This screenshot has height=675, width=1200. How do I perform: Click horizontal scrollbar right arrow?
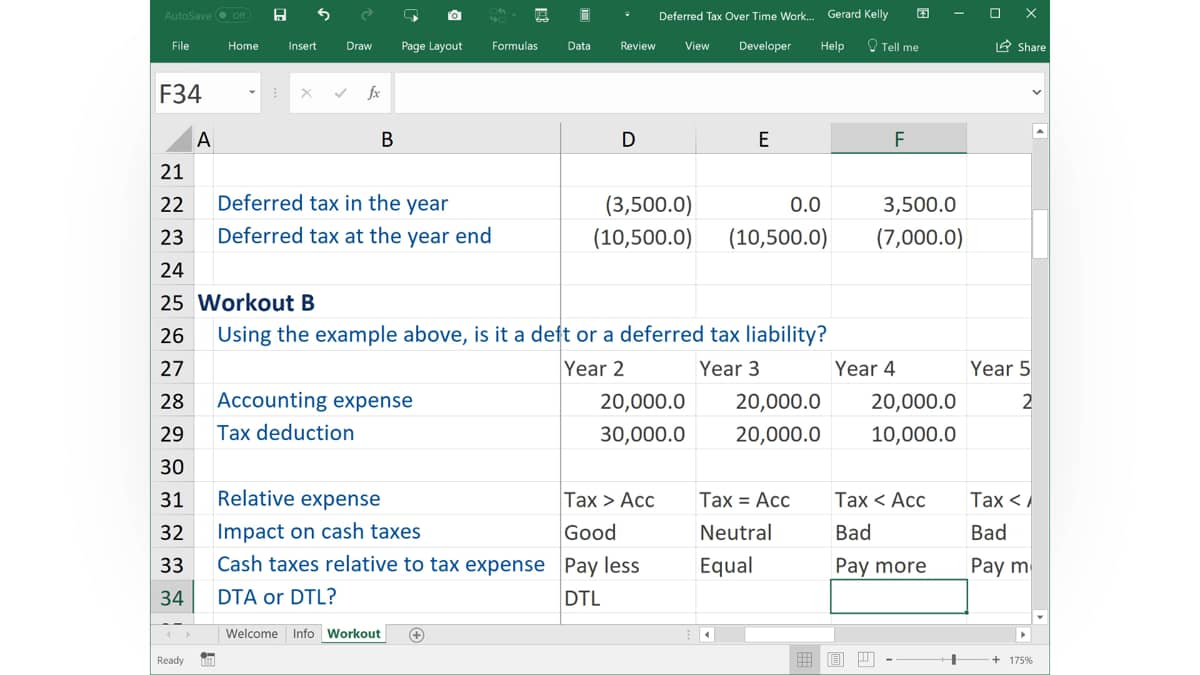click(x=1022, y=634)
